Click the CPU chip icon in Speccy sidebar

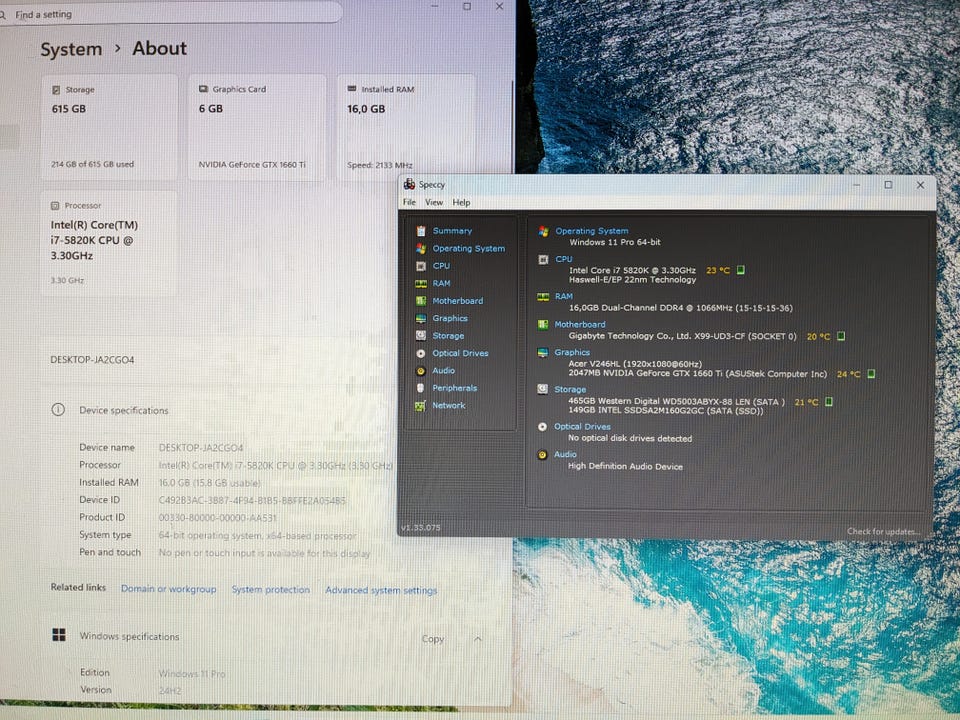[x=421, y=266]
